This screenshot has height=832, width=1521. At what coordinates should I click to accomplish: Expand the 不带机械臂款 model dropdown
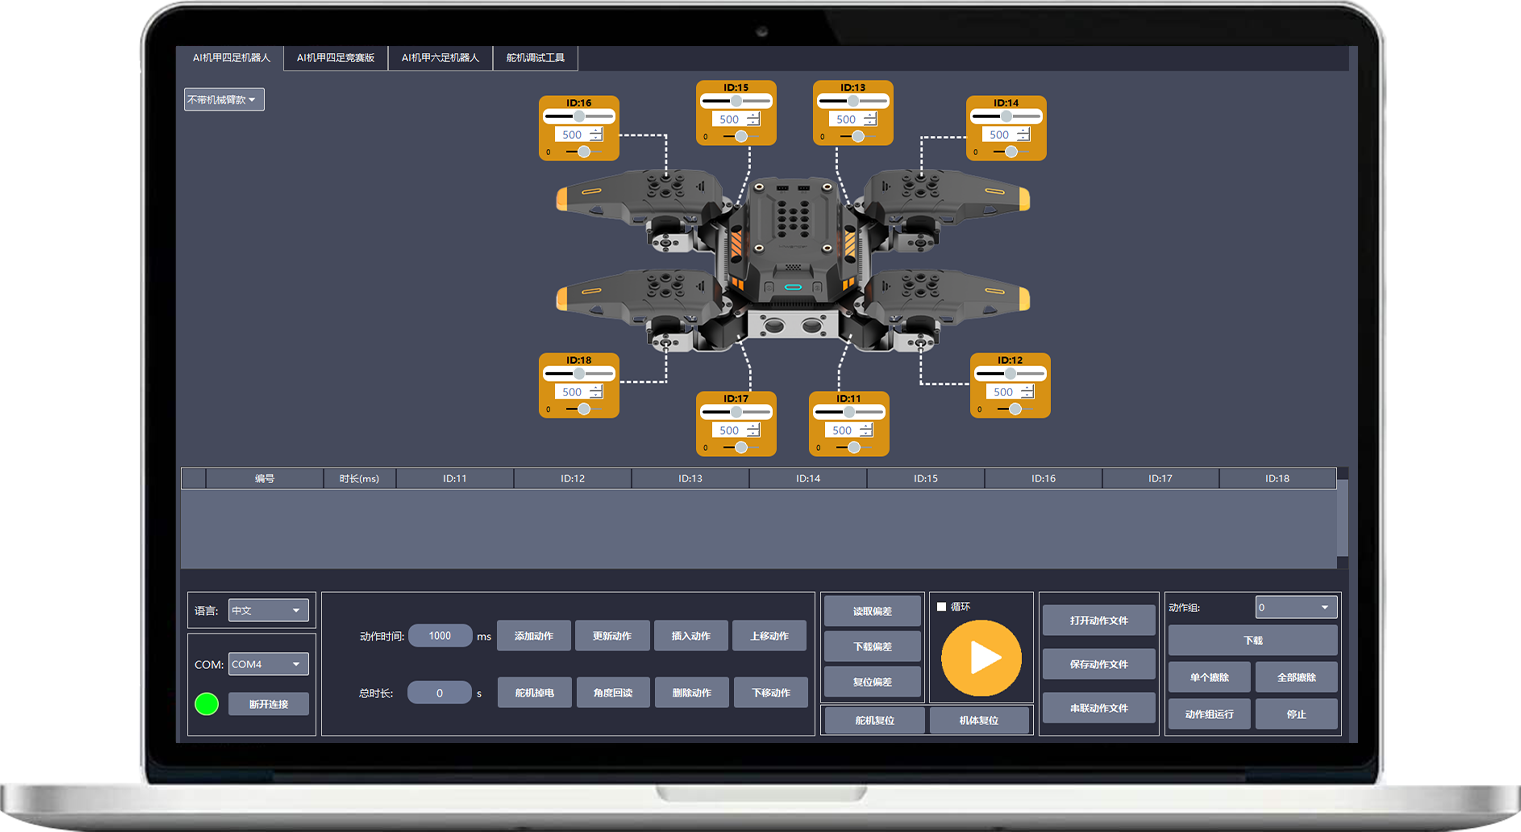coord(224,100)
